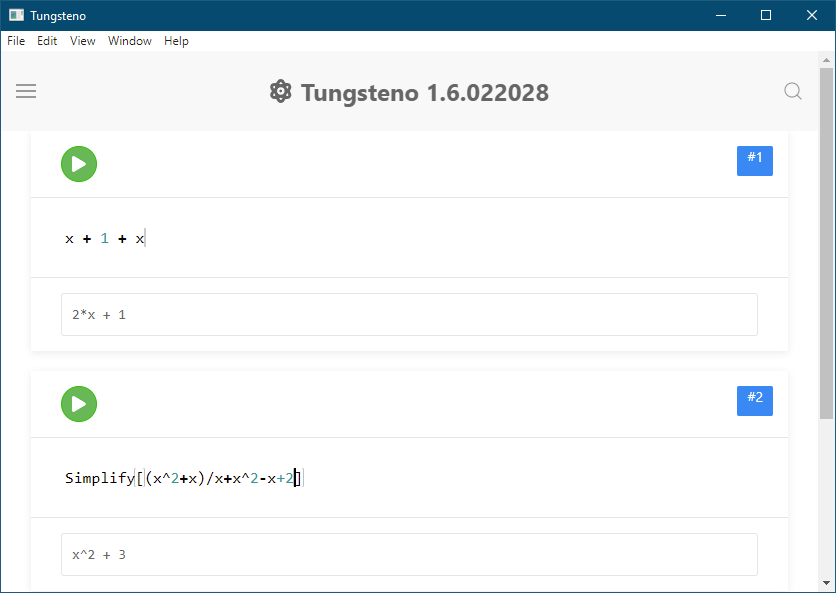This screenshot has width=836, height=593.
Task: Click the search magnifier icon
Action: click(793, 91)
